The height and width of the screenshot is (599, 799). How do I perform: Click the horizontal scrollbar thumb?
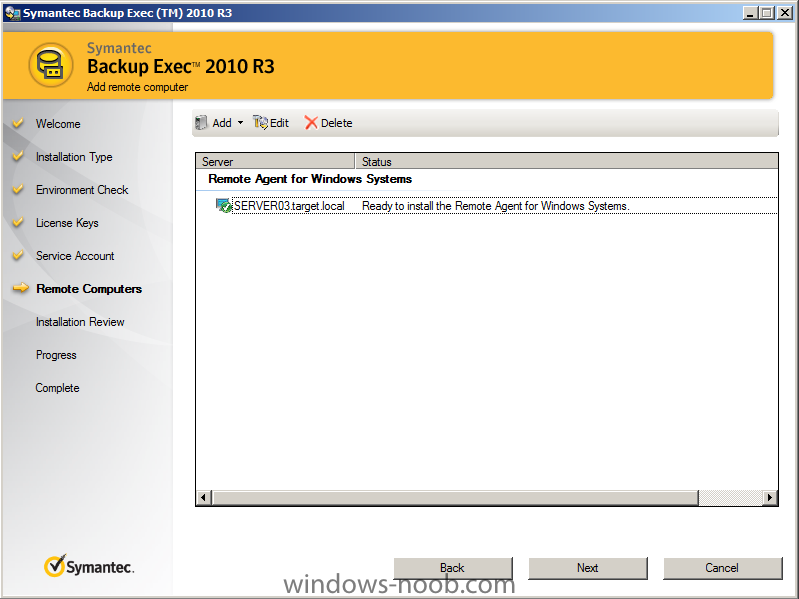click(x=455, y=497)
